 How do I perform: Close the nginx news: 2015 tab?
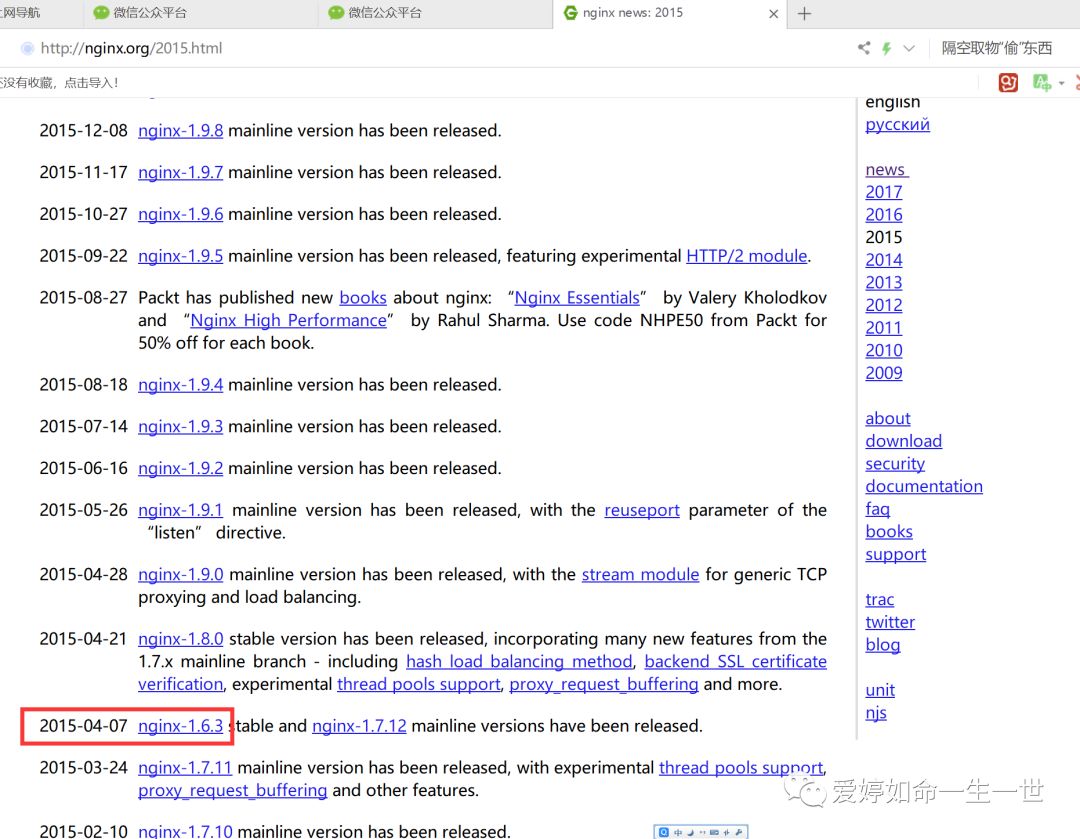[773, 14]
